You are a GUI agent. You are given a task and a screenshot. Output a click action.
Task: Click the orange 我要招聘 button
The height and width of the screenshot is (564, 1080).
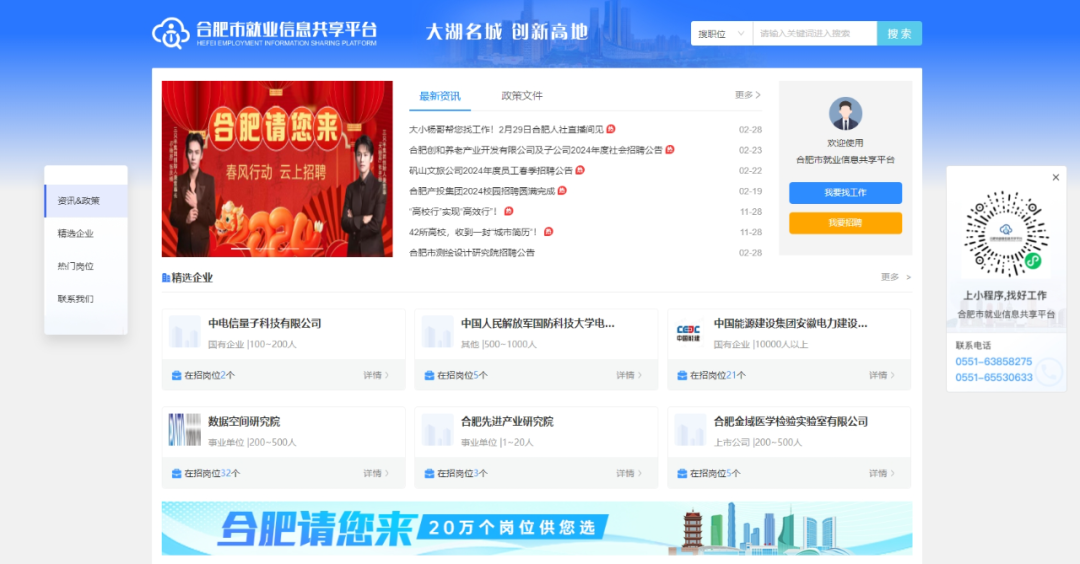[845, 223]
